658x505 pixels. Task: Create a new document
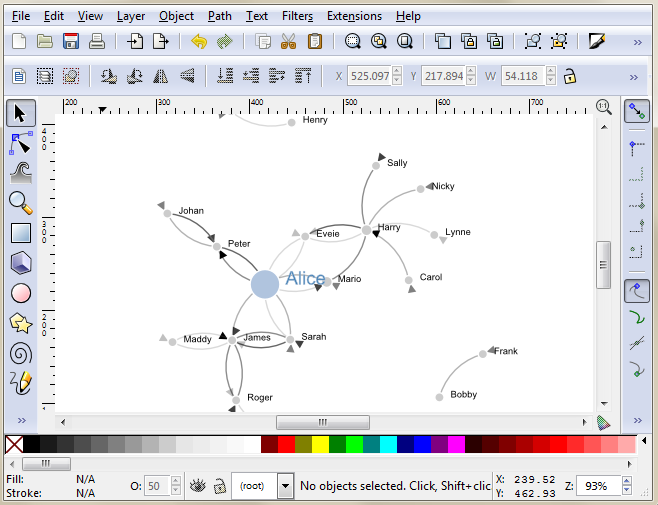[19, 42]
